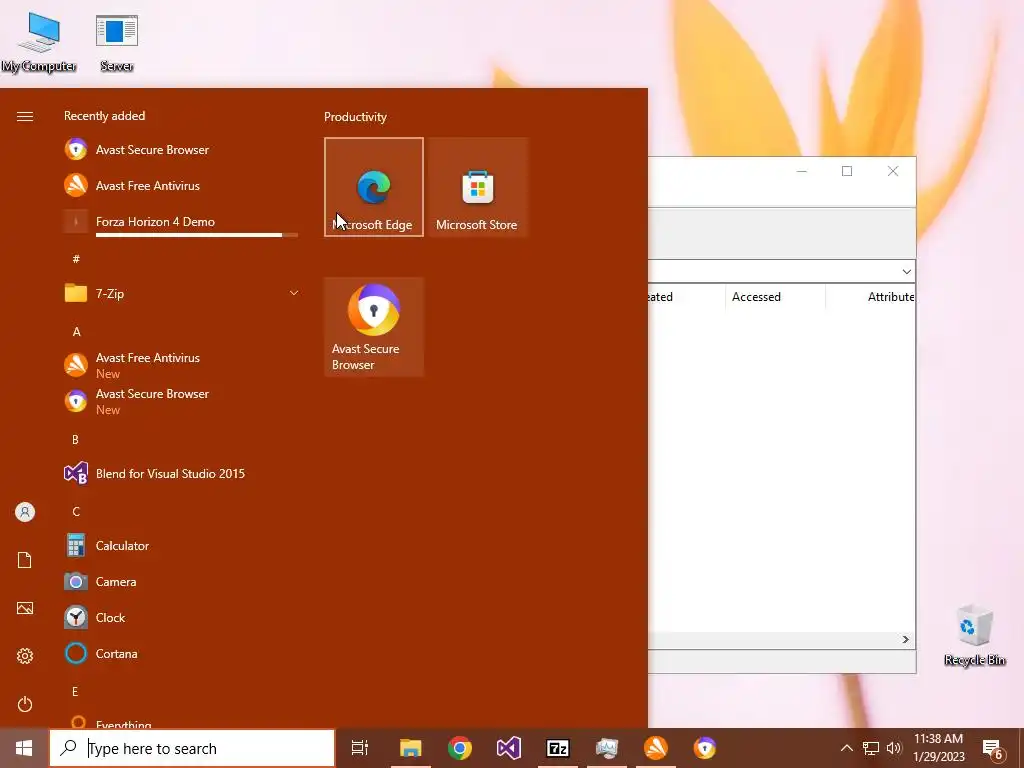Image resolution: width=1024 pixels, height=768 pixels.
Task: Click the letter E section header
Action: tap(75, 691)
